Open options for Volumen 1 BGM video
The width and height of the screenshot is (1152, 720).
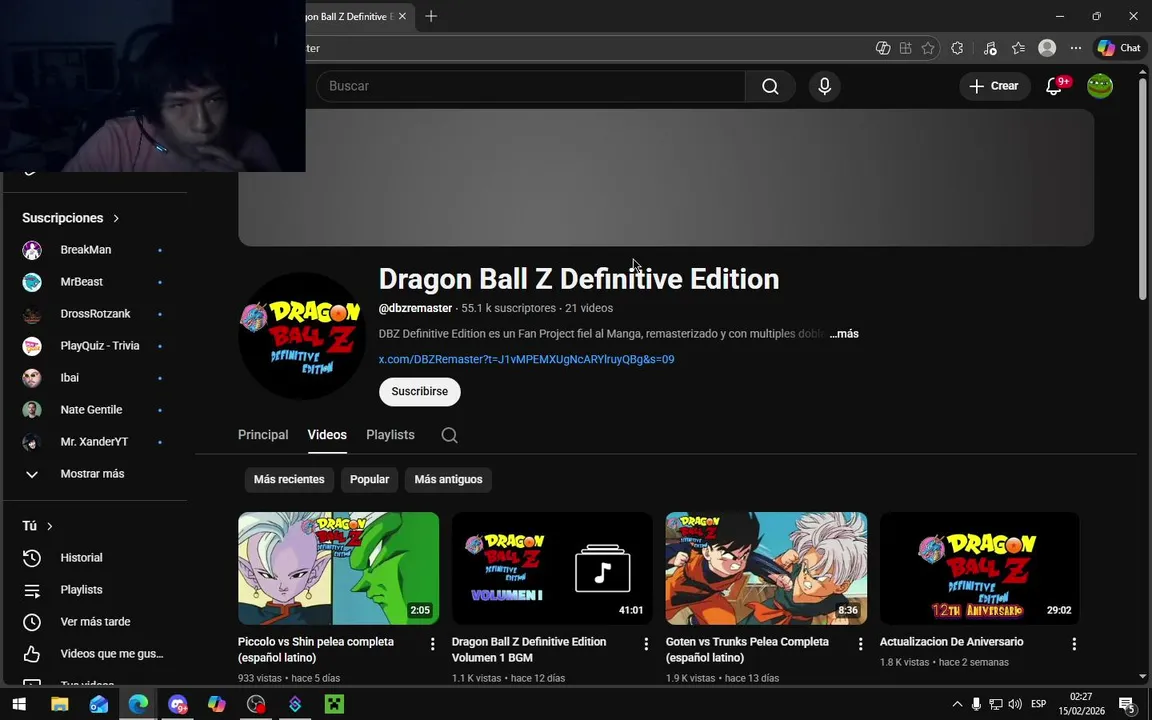[646, 644]
